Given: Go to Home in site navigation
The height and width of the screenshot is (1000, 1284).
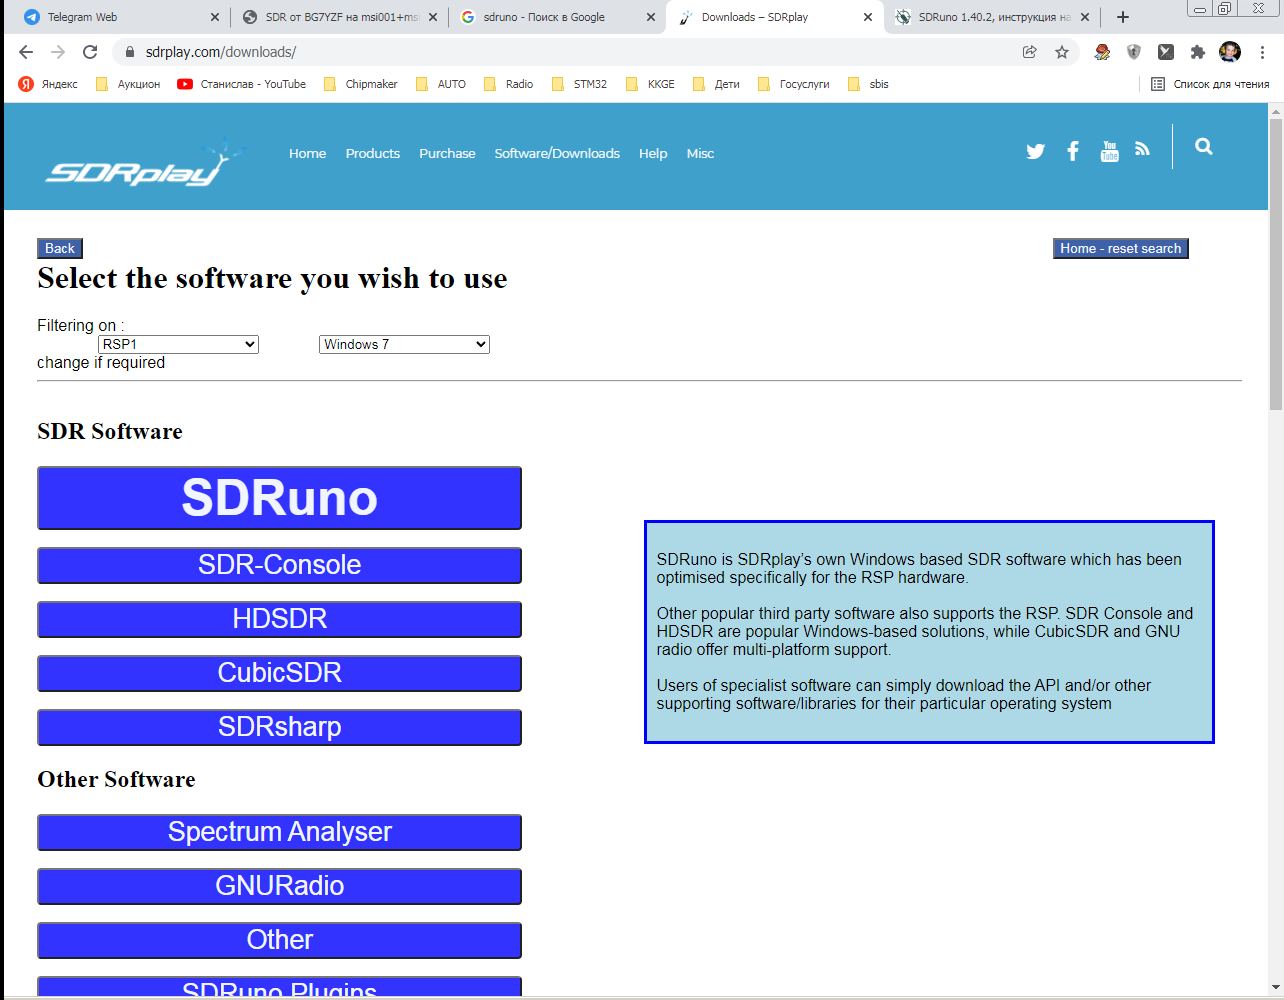Looking at the screenshot, I should pyautogui.click(x=307, y=153).
